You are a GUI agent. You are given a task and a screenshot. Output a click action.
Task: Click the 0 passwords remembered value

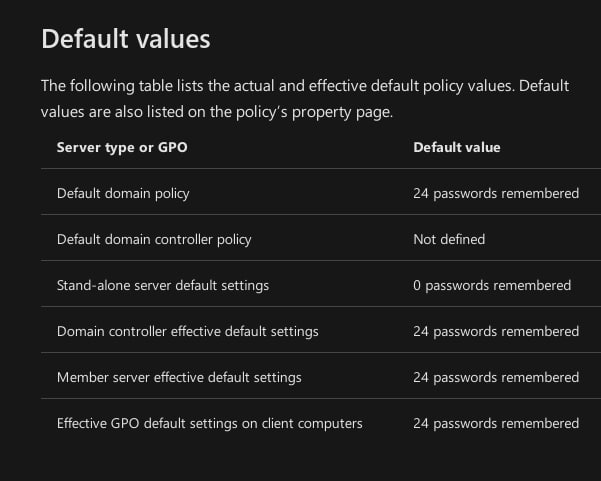(492, 286)
